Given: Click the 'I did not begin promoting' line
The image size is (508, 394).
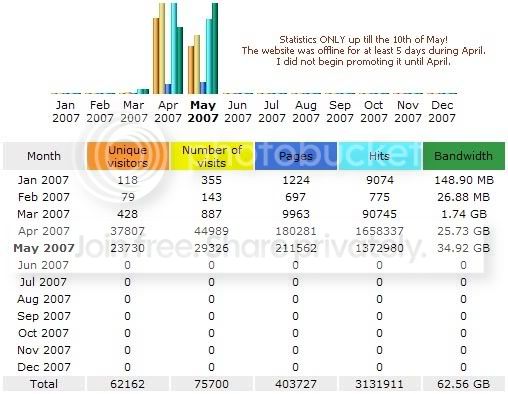Looking at the screenshot, I should pyautogui.click(x=363, y=62).
